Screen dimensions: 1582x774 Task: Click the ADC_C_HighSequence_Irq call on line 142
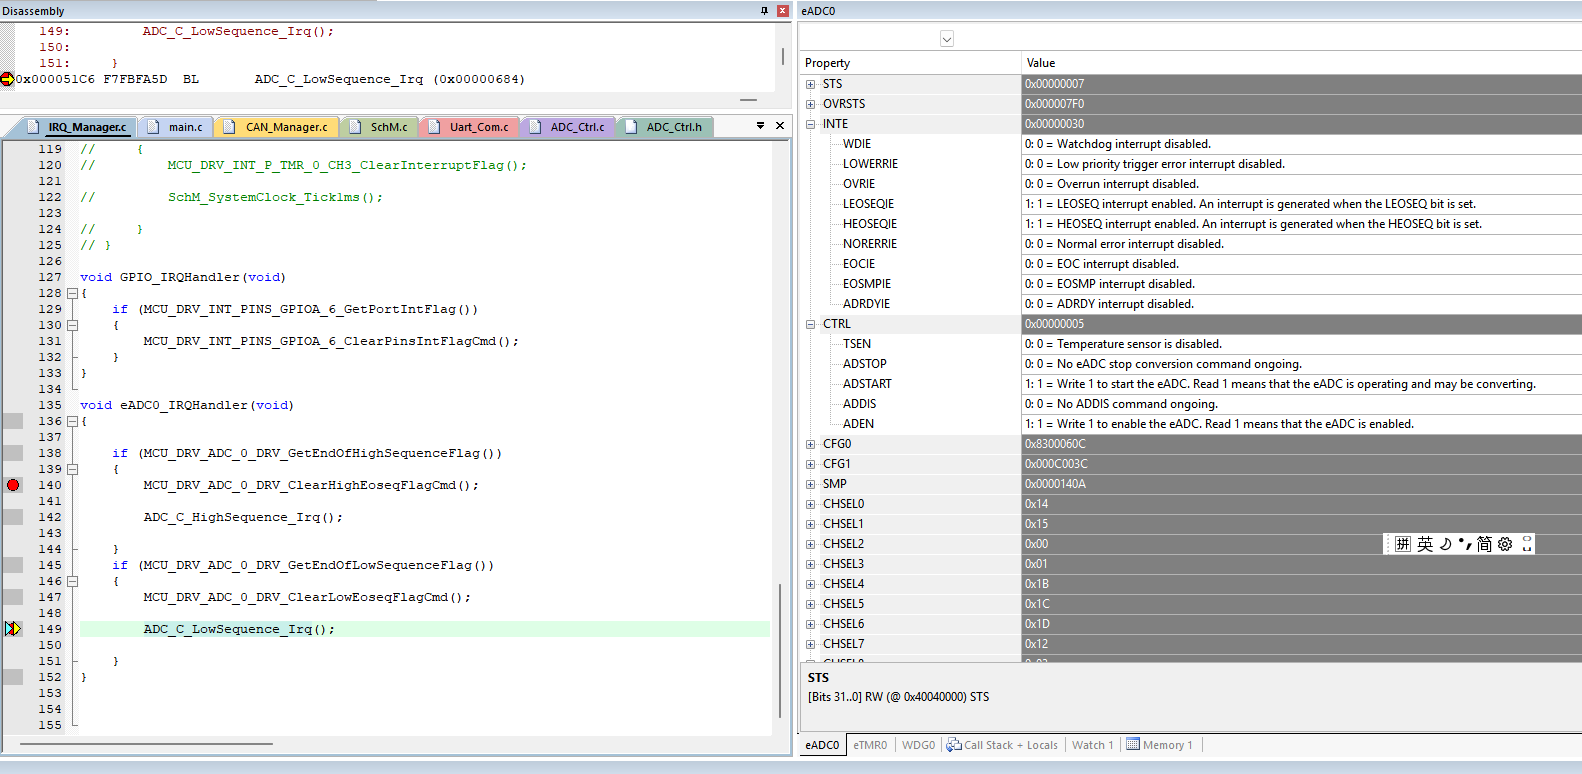[x=243, y=517]
